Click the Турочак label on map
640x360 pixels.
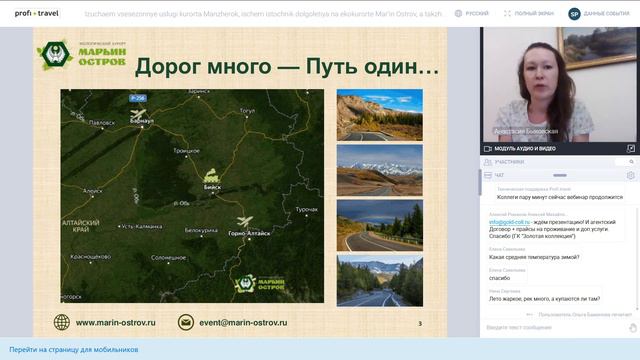tap(307, 209)
